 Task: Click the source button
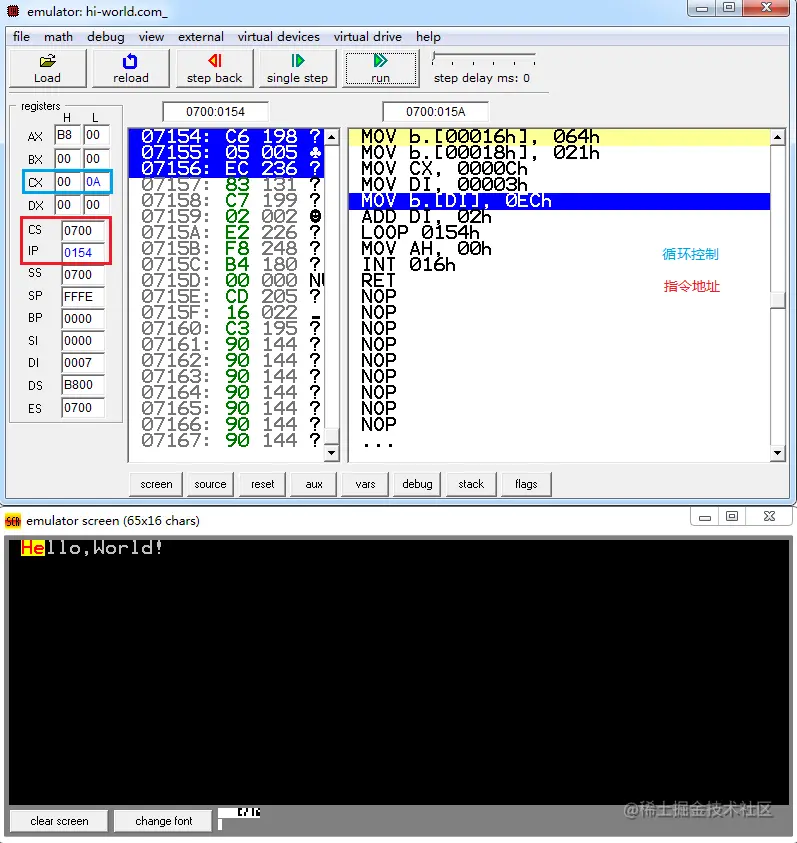coord(210,484)
